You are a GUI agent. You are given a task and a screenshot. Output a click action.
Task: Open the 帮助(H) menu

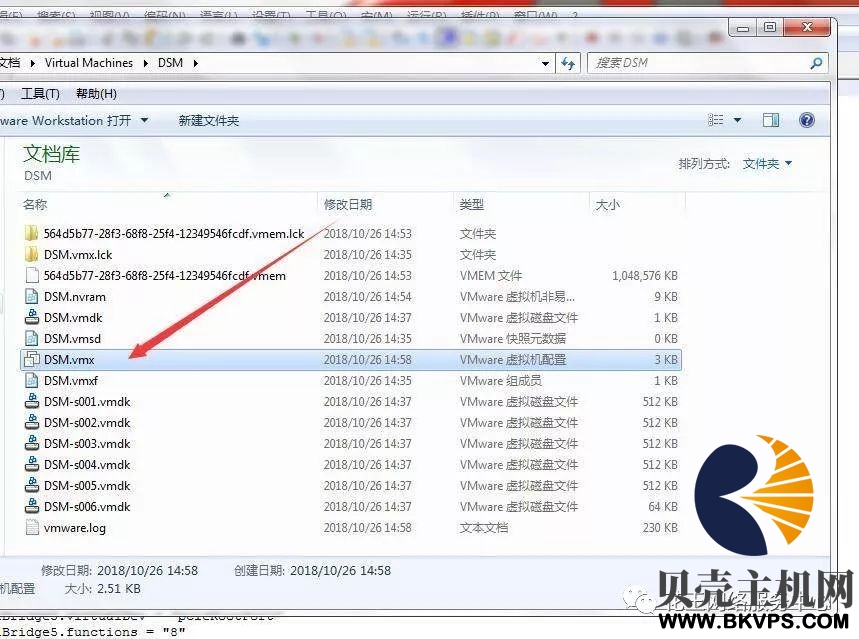coord(96,94)
